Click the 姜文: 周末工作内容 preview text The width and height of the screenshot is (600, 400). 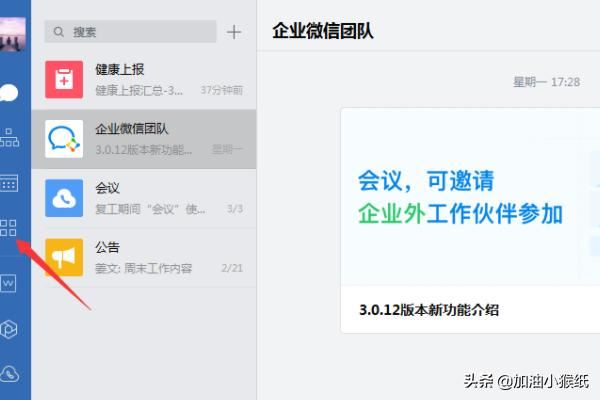[x=143, y=268]
